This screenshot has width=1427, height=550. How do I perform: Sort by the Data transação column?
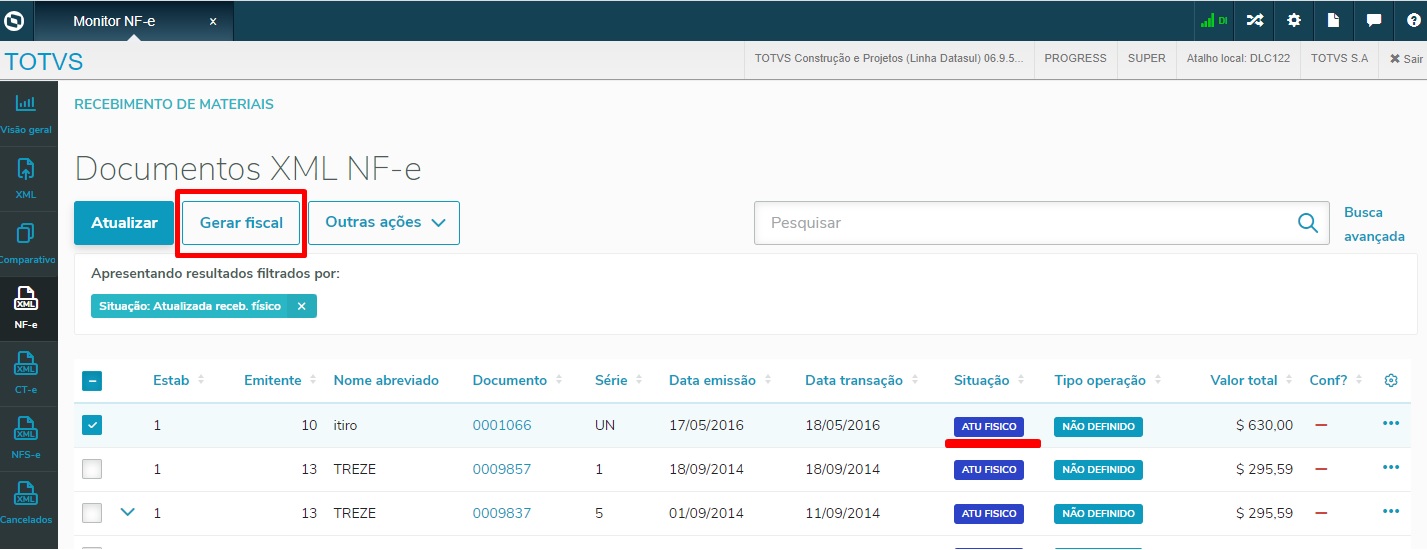pyautogui.click(x=861, y=380)
